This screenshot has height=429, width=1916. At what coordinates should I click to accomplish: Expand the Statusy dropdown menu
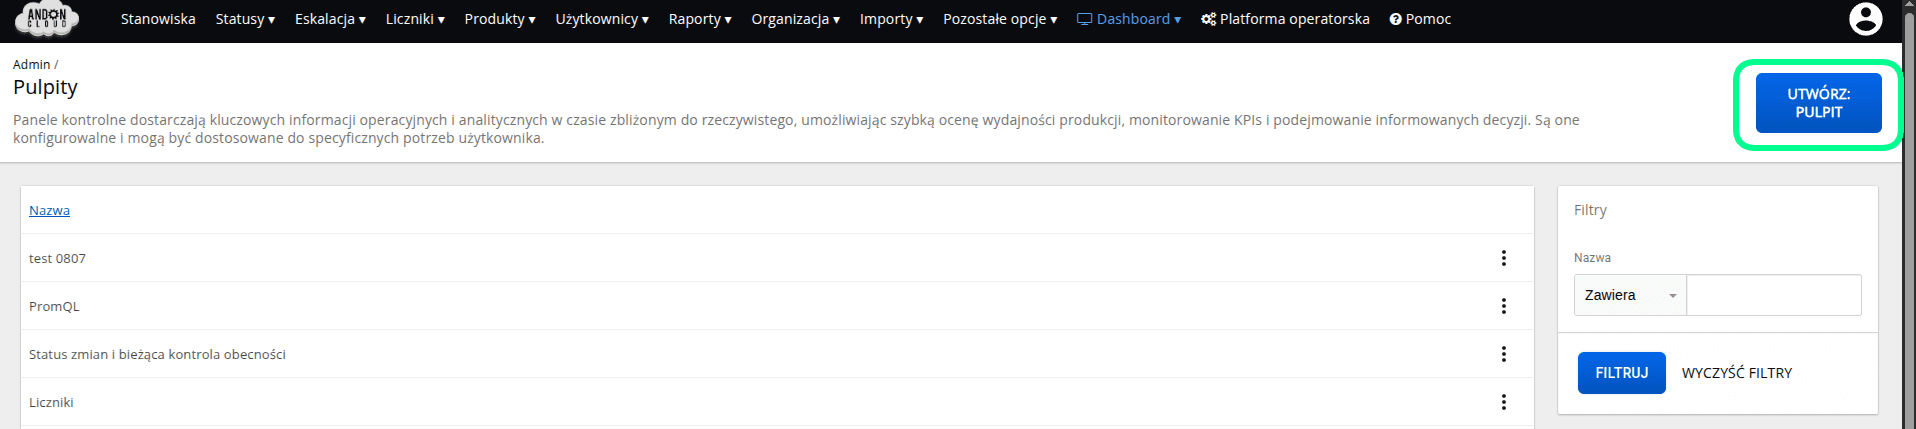click(245, 19)
